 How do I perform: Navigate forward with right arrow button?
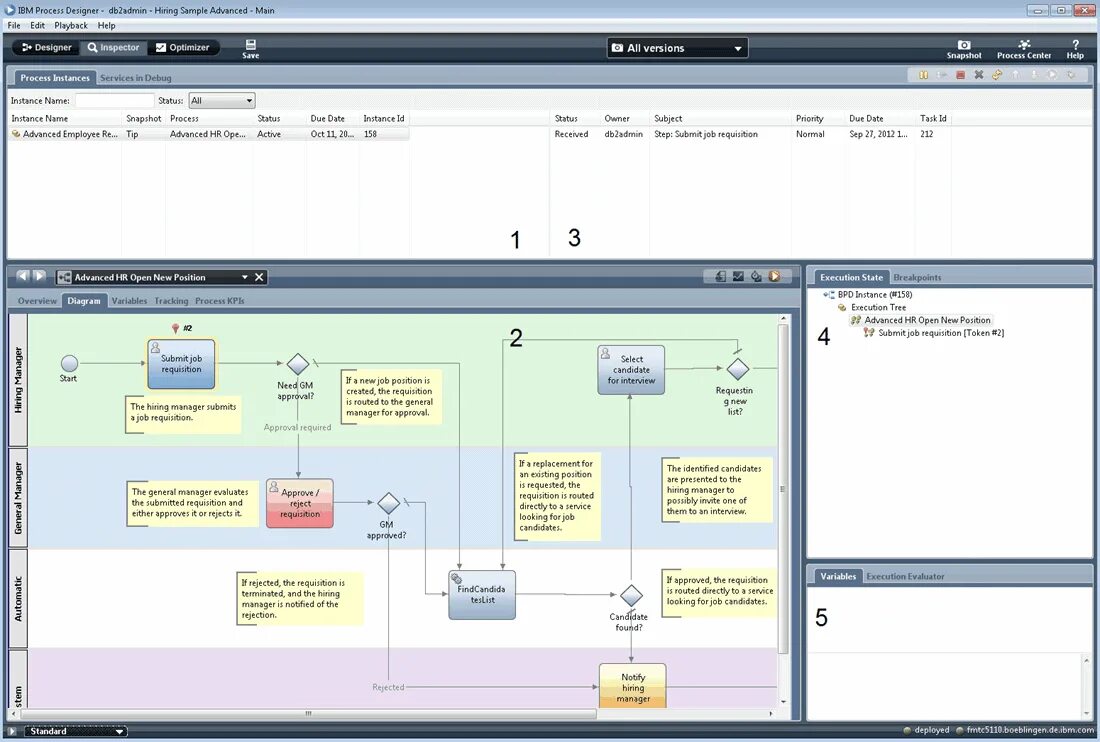click(x=39, y=276)
